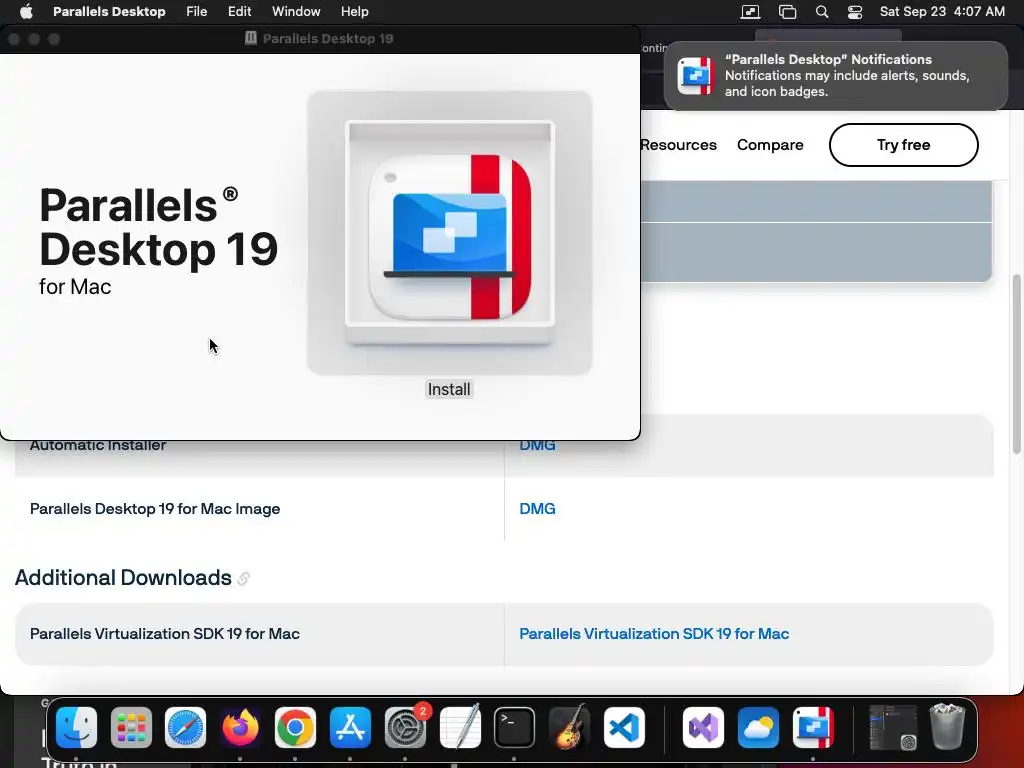Viewport: 1024px width, 768px height.
Task: Open Parallels Virtualization SDK 19 for Mac link
Action: click(x=654, y=633)
